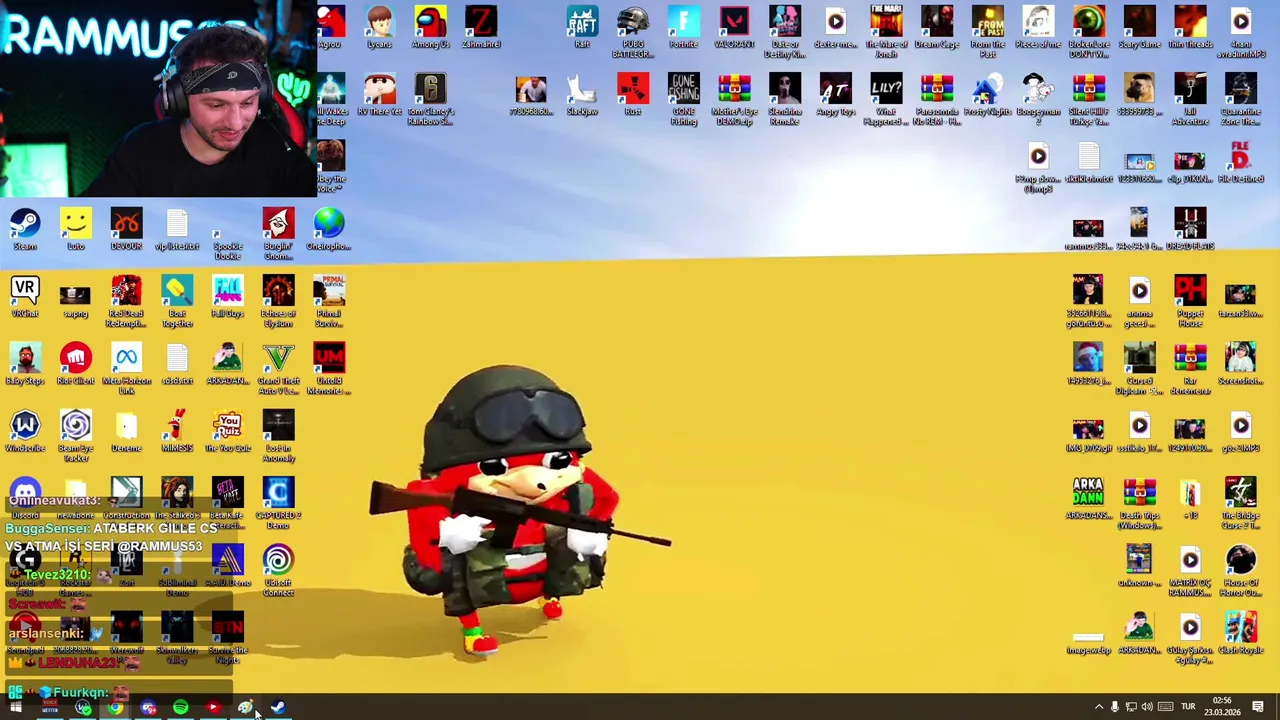Launch the Baby Steps shortcut
This screenshot has width=1280, height=720.
pos(25,364)
